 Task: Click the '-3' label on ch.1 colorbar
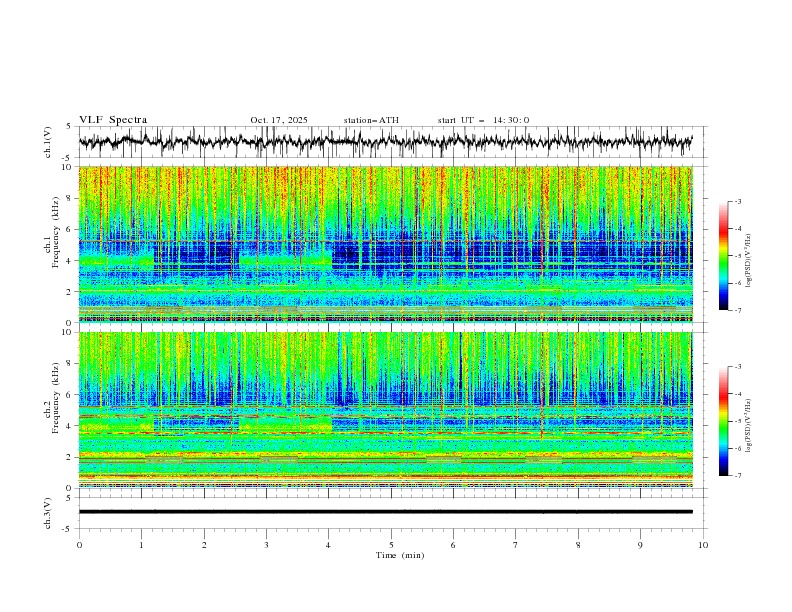coord(738,201)
